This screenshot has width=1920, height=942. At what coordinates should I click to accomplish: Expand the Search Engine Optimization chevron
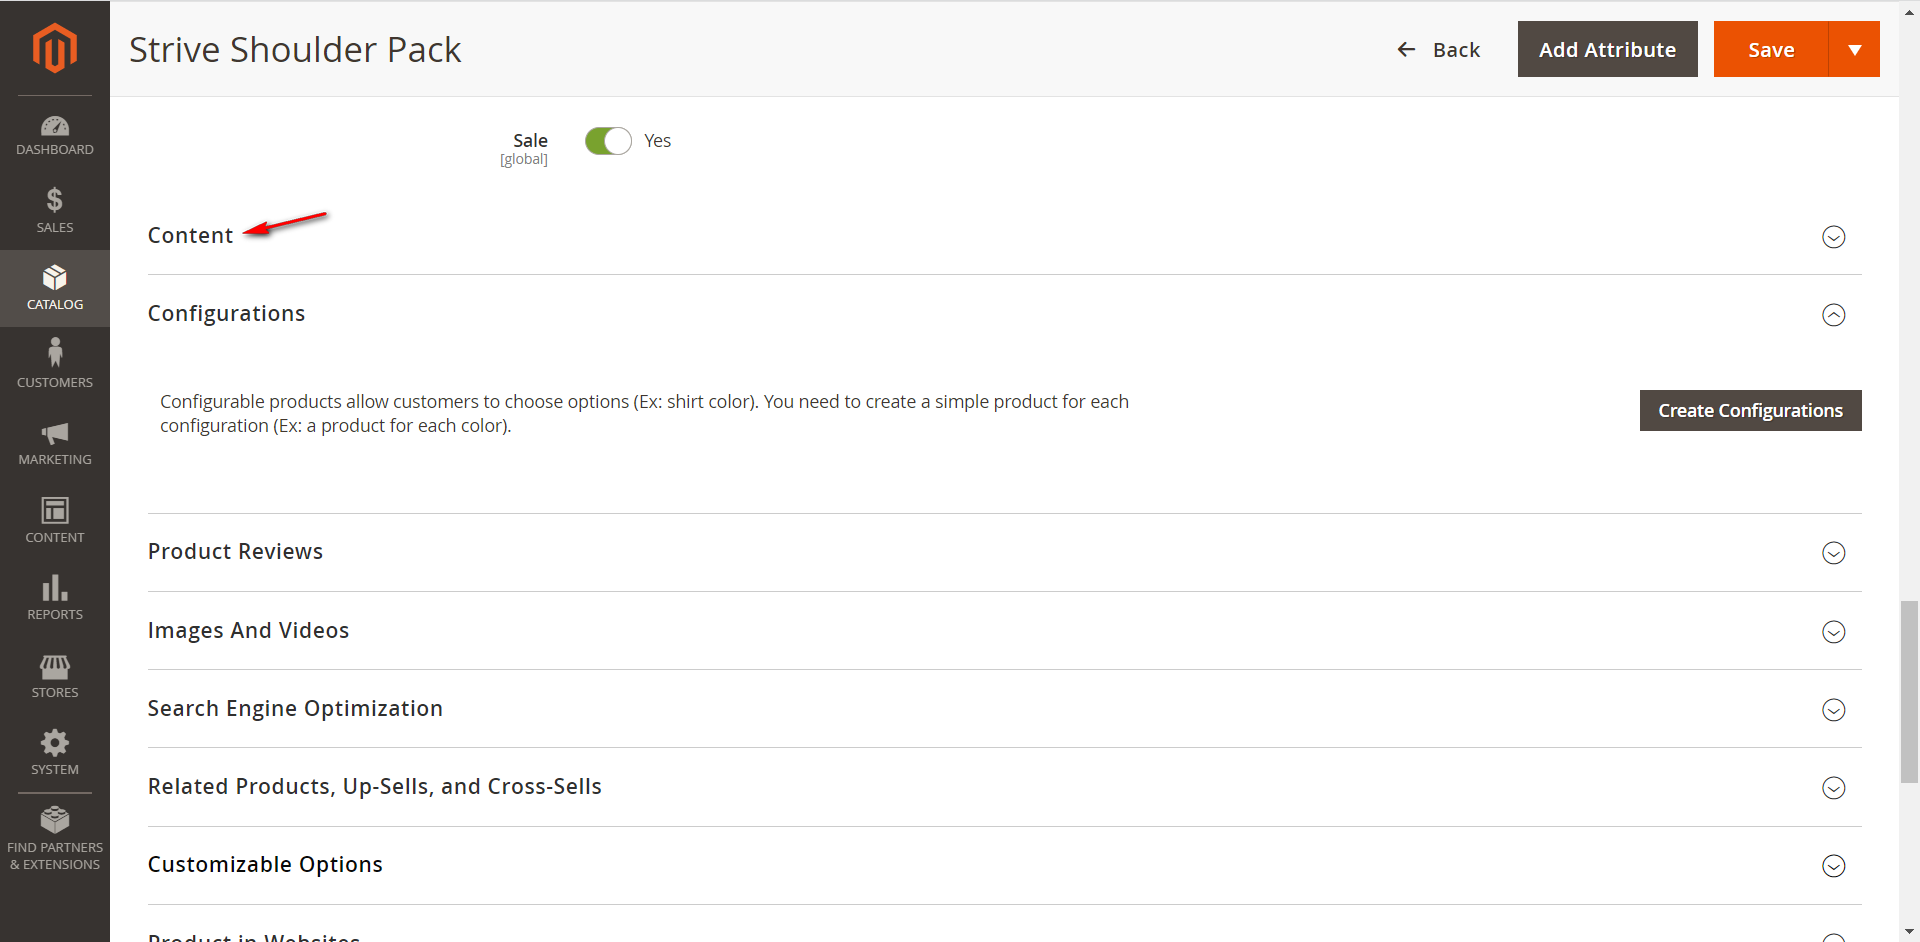coord(1833,710)
